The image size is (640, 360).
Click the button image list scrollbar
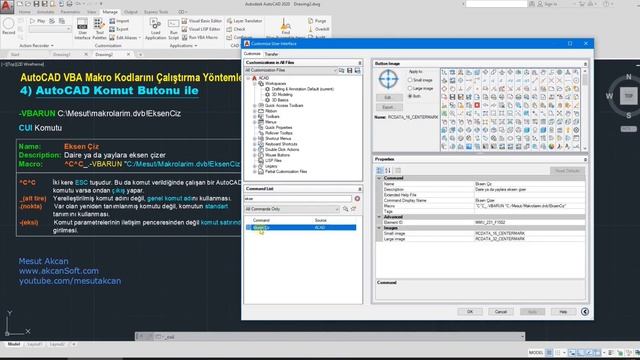(x=585, y=109)
